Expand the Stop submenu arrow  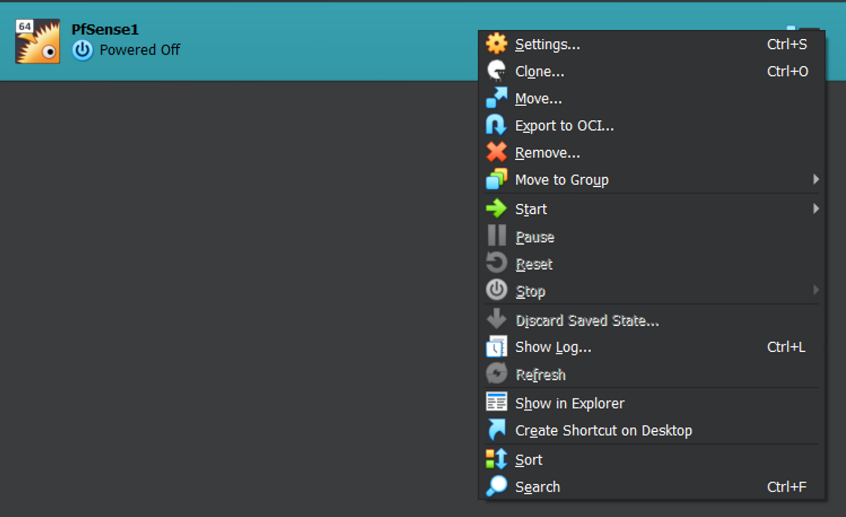coord(816,290)
